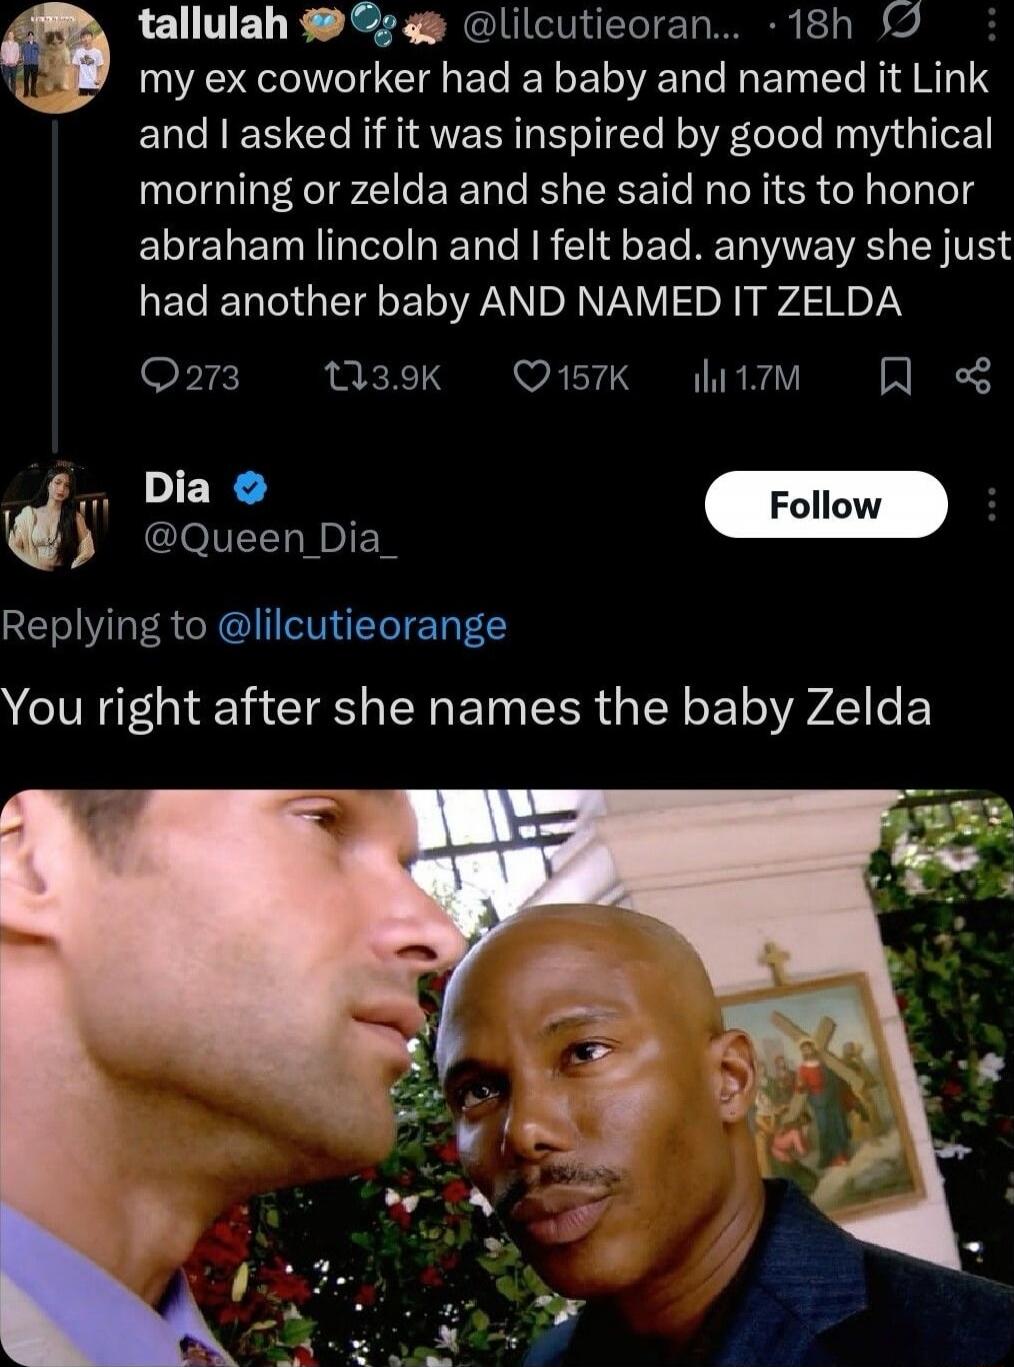Open tallulah's profile picture
This screenshot has height=1367, width=1014.
tap(54, 55)
